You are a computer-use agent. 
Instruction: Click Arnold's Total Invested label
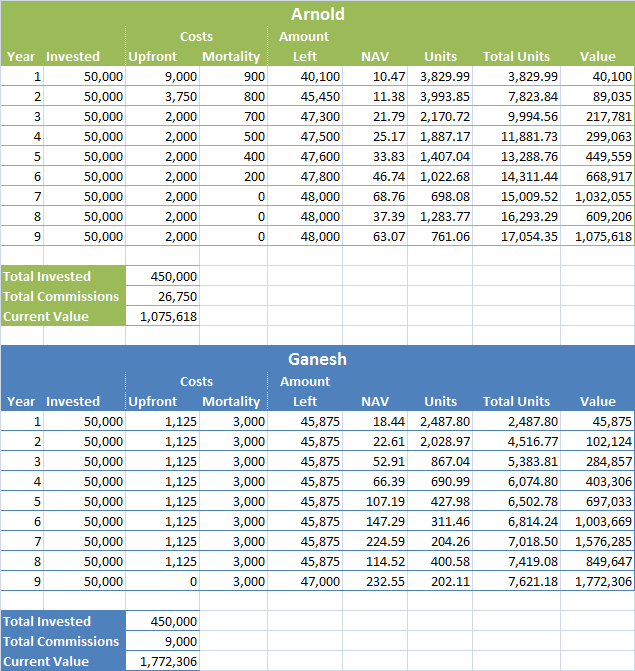click(47, 276)
